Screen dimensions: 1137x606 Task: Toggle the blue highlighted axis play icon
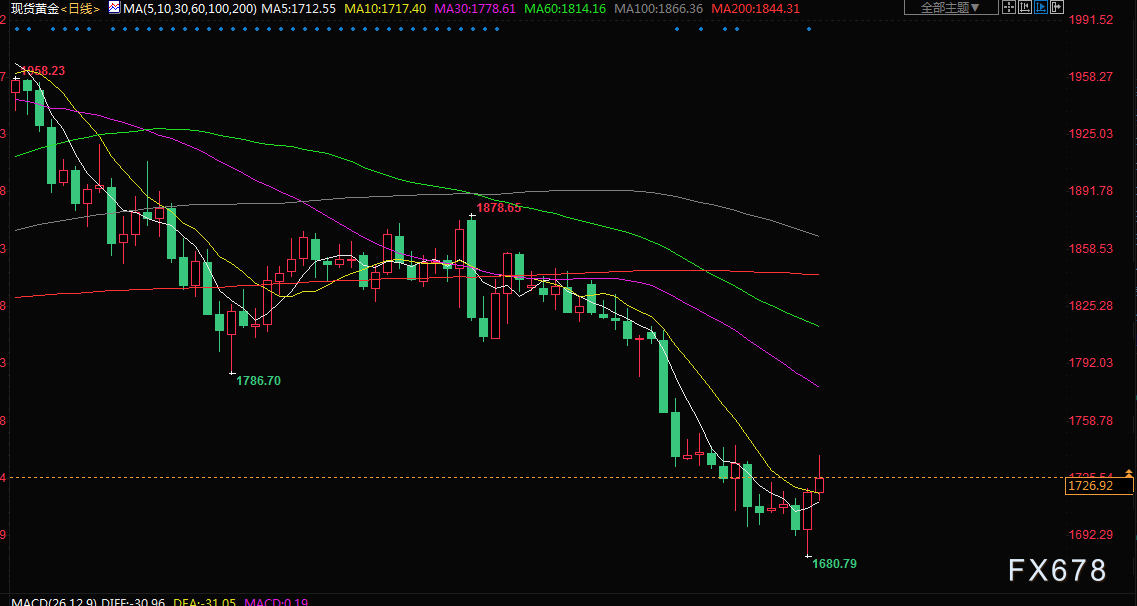click(x=1041, y=7)
